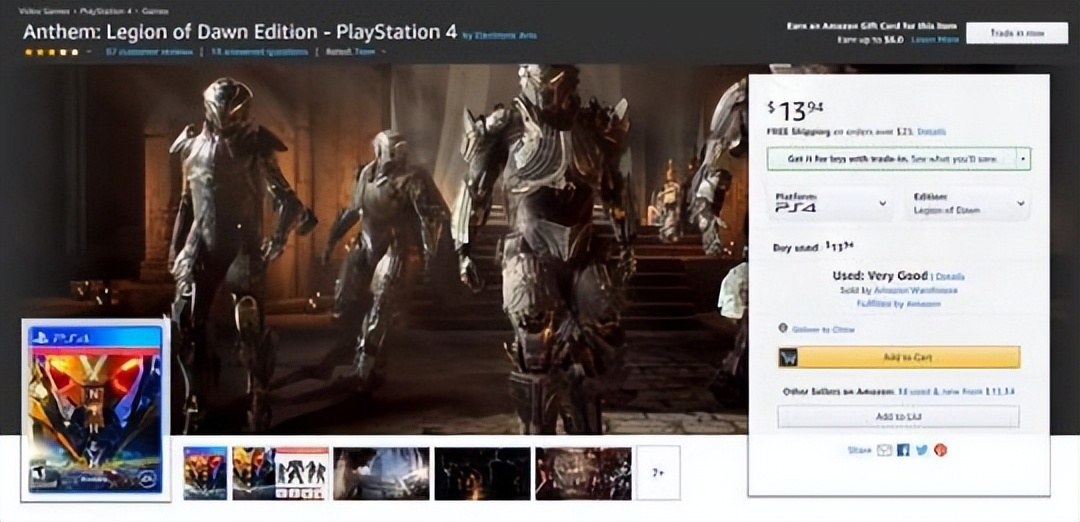
Task: Open the Edition Legion of Dawn dropdown
Action: coord(967,203)
